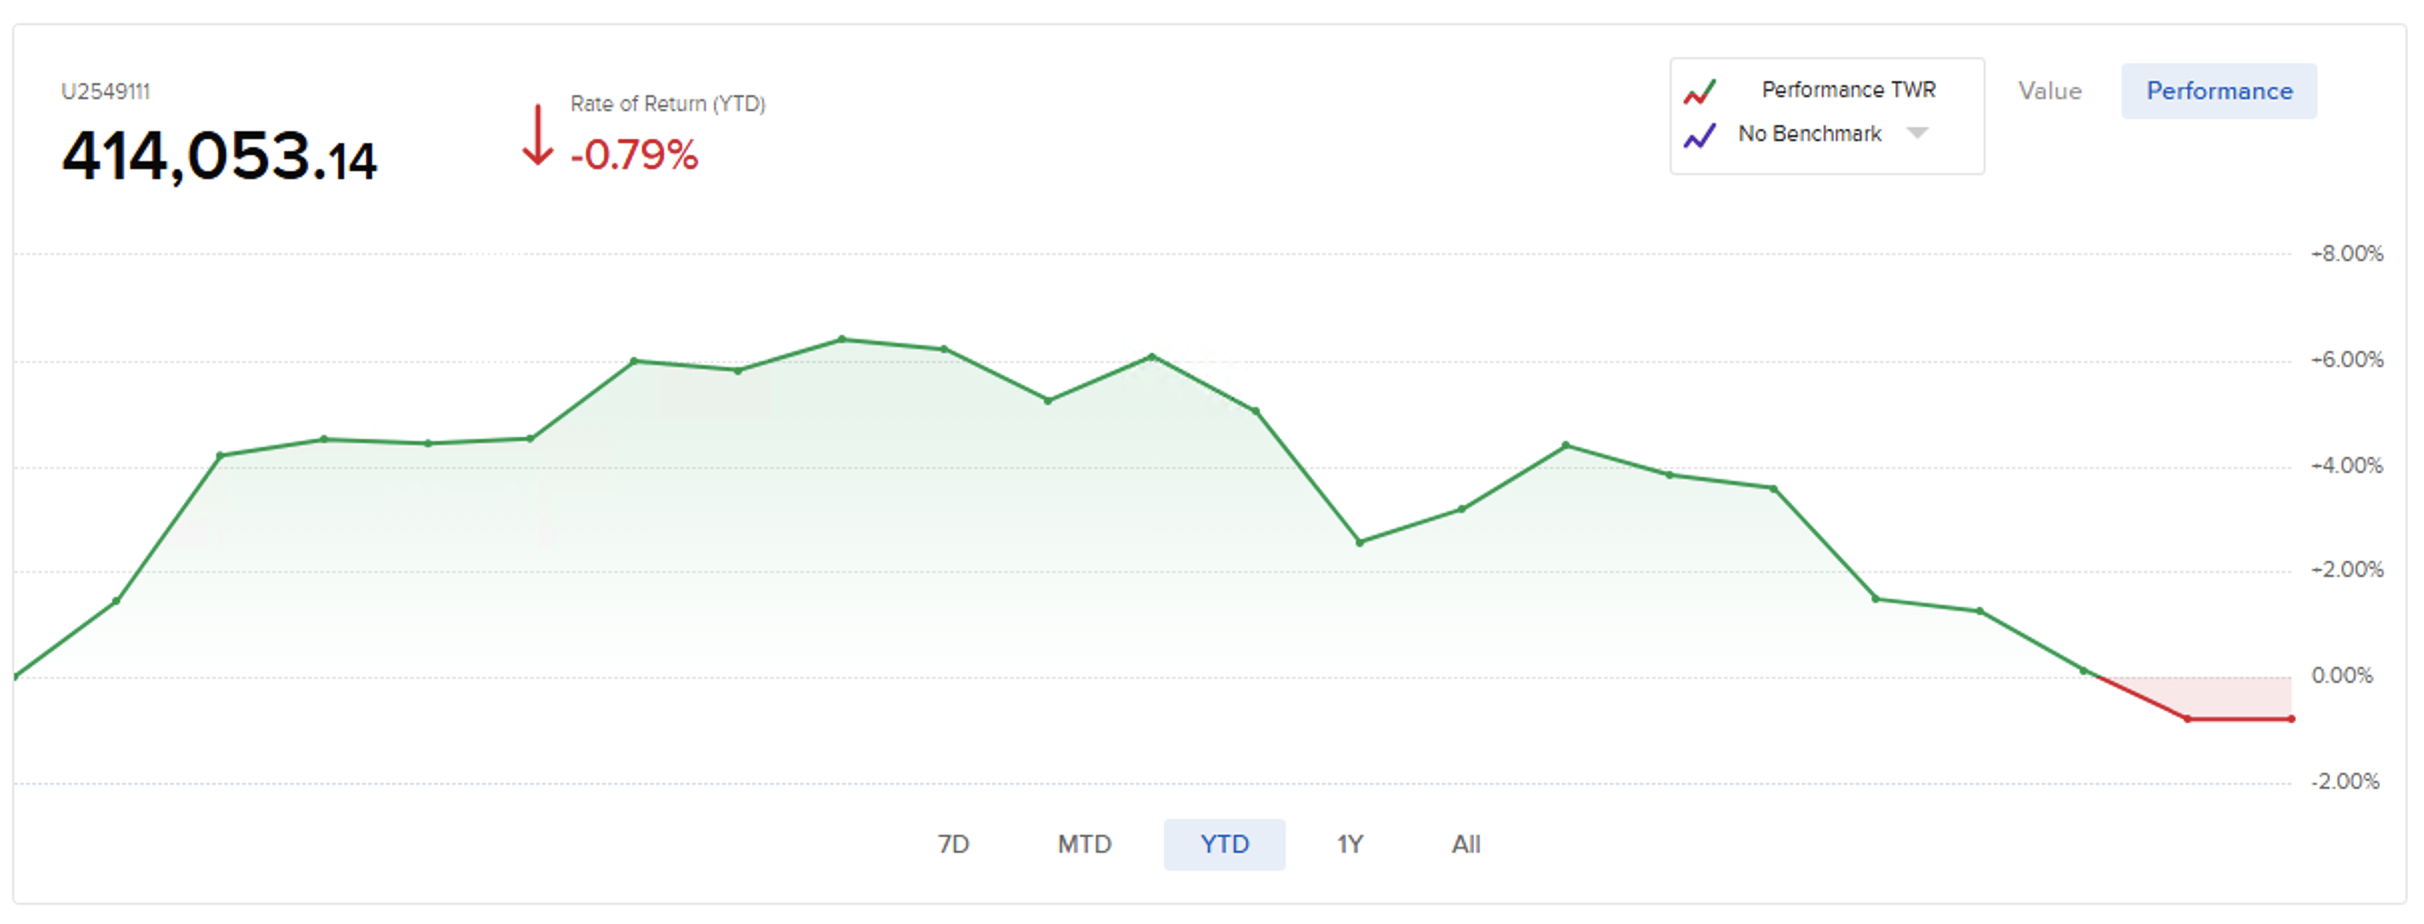2424x924 pixels.
Task: Select the All time range
Action: [1466, 845]
